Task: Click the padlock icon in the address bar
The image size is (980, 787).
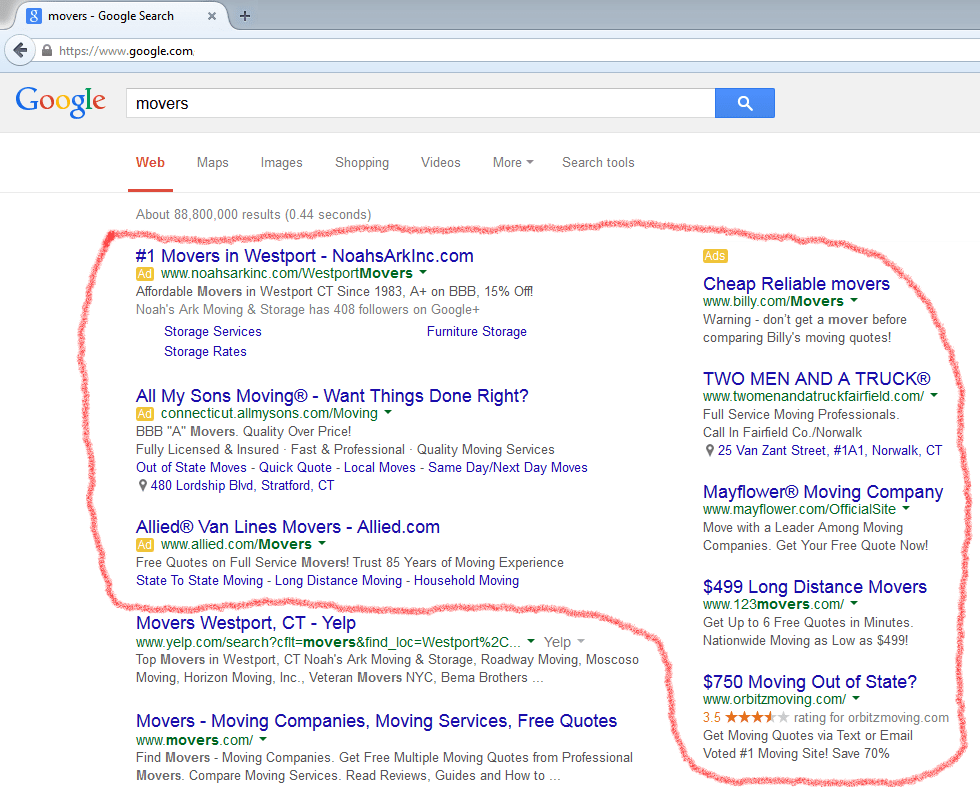Action: pyautogui.click(x=46, y=49)
